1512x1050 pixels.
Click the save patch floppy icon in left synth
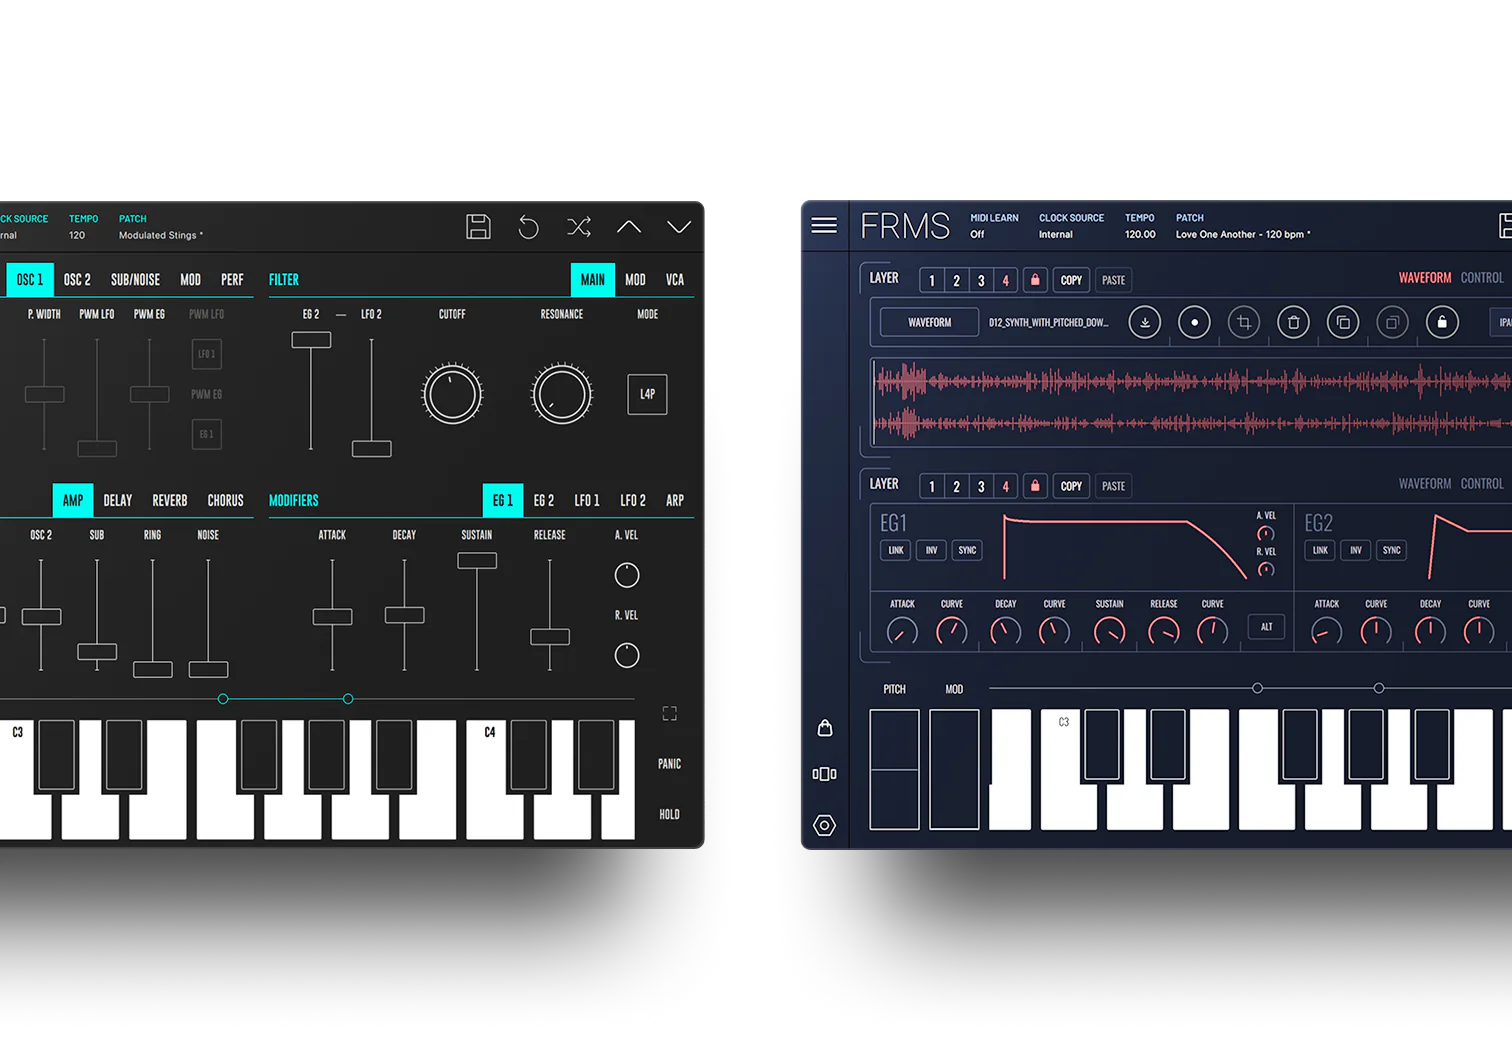(x=478, y=227)
